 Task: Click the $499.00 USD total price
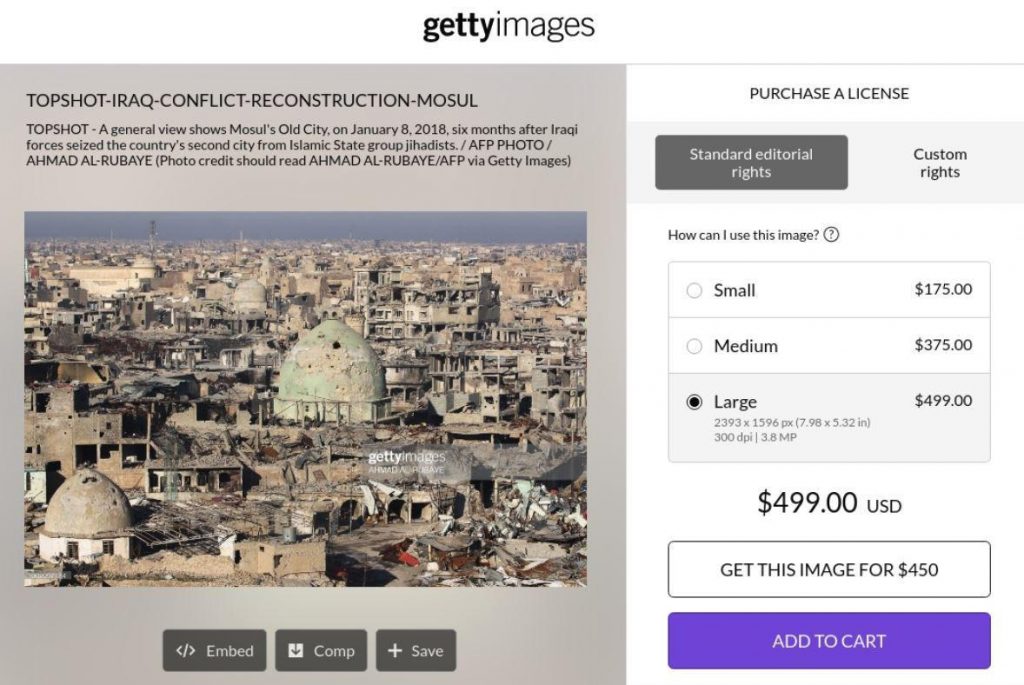[x=829, y=502]
